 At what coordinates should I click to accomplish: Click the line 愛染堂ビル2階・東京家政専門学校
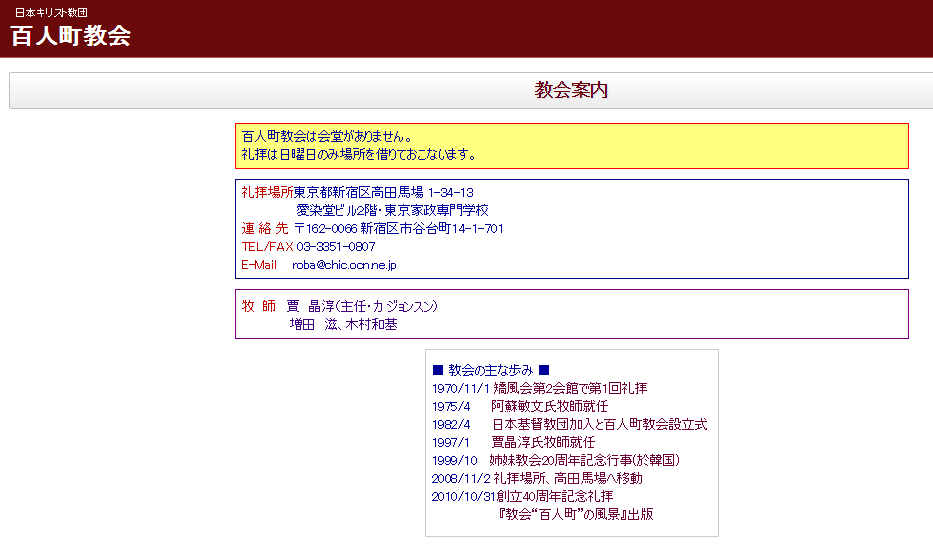point(392,210)
